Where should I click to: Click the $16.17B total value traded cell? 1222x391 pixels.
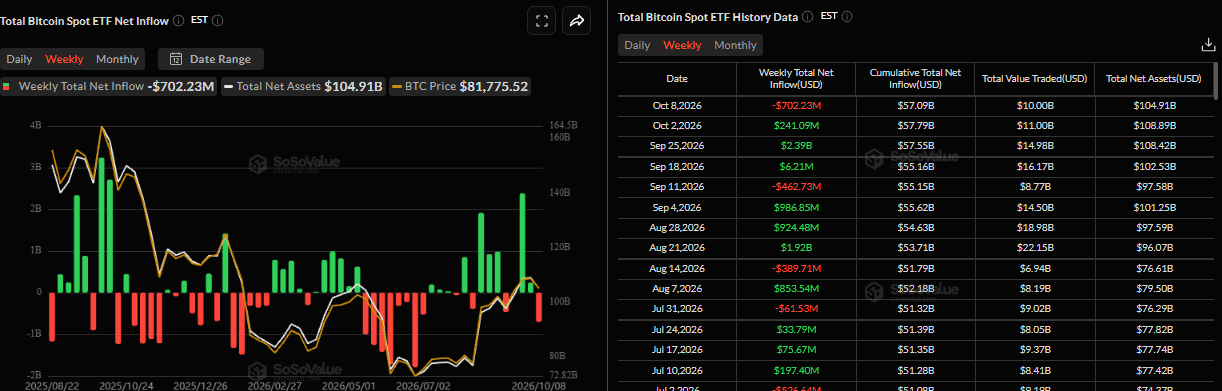(x=1034, y=166)
